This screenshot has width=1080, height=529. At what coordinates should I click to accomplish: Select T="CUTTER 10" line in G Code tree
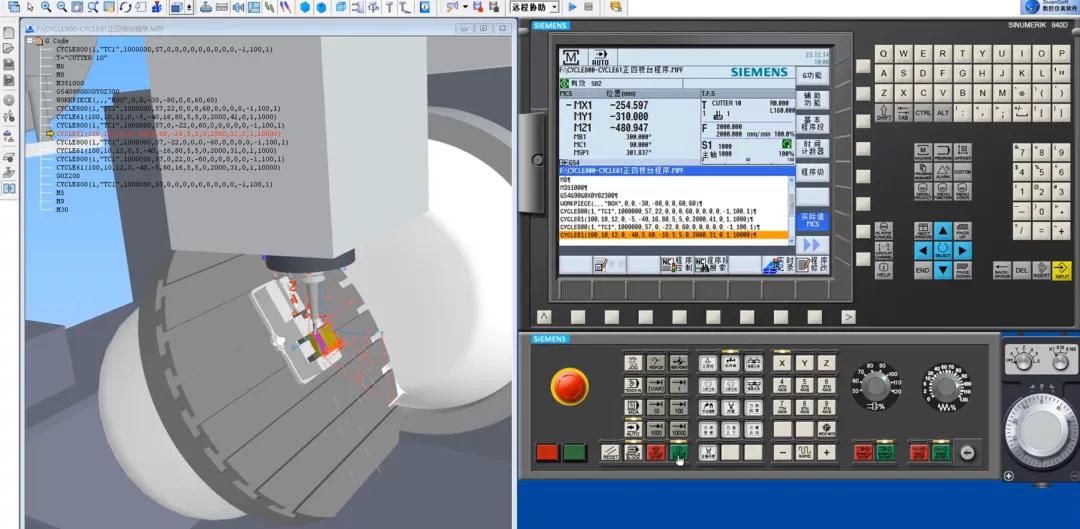(x=81, y=58)
